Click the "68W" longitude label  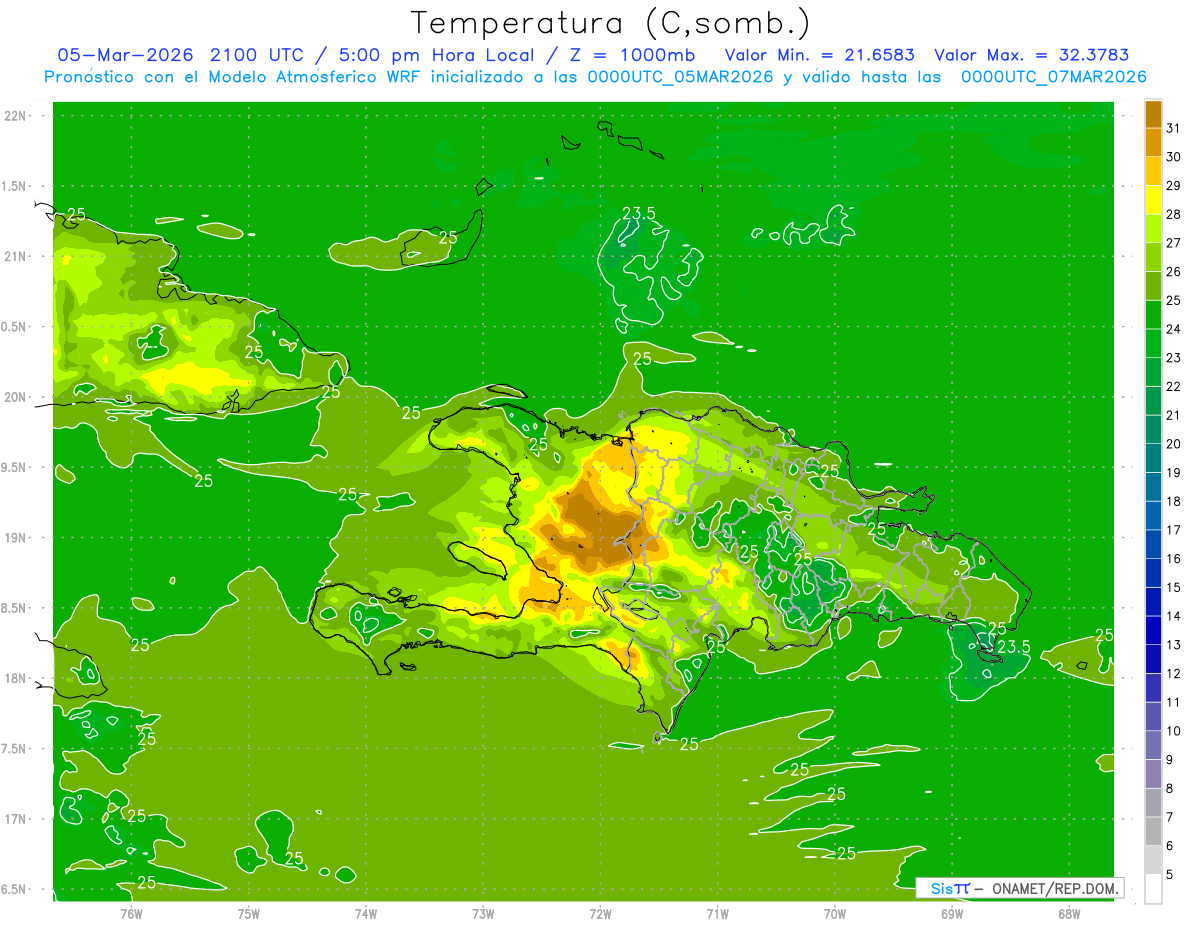(x=1069, y=913)
